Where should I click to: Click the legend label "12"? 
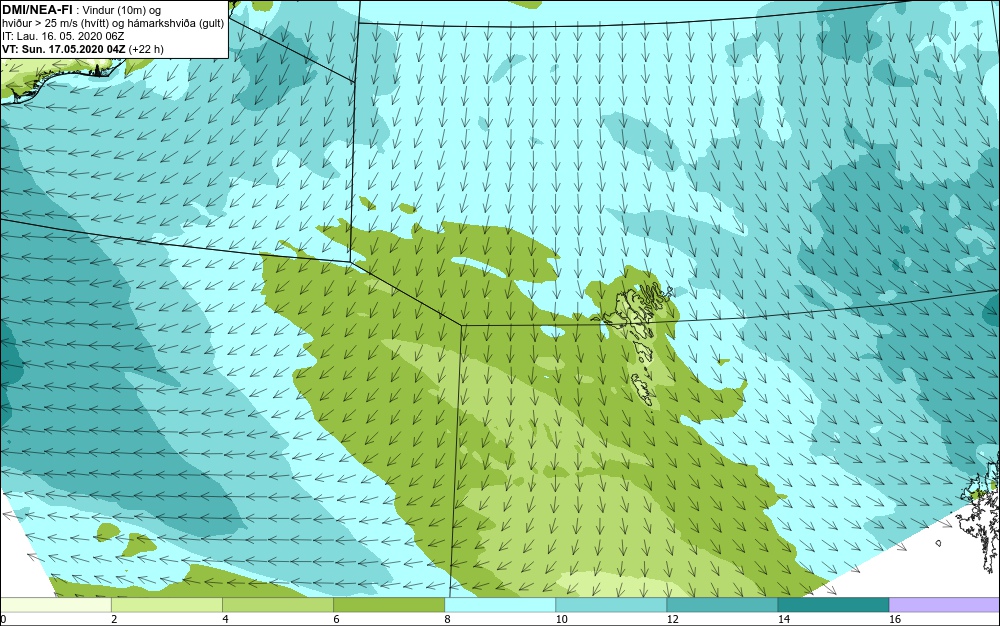pyautogui.click(x=672, y=619)
